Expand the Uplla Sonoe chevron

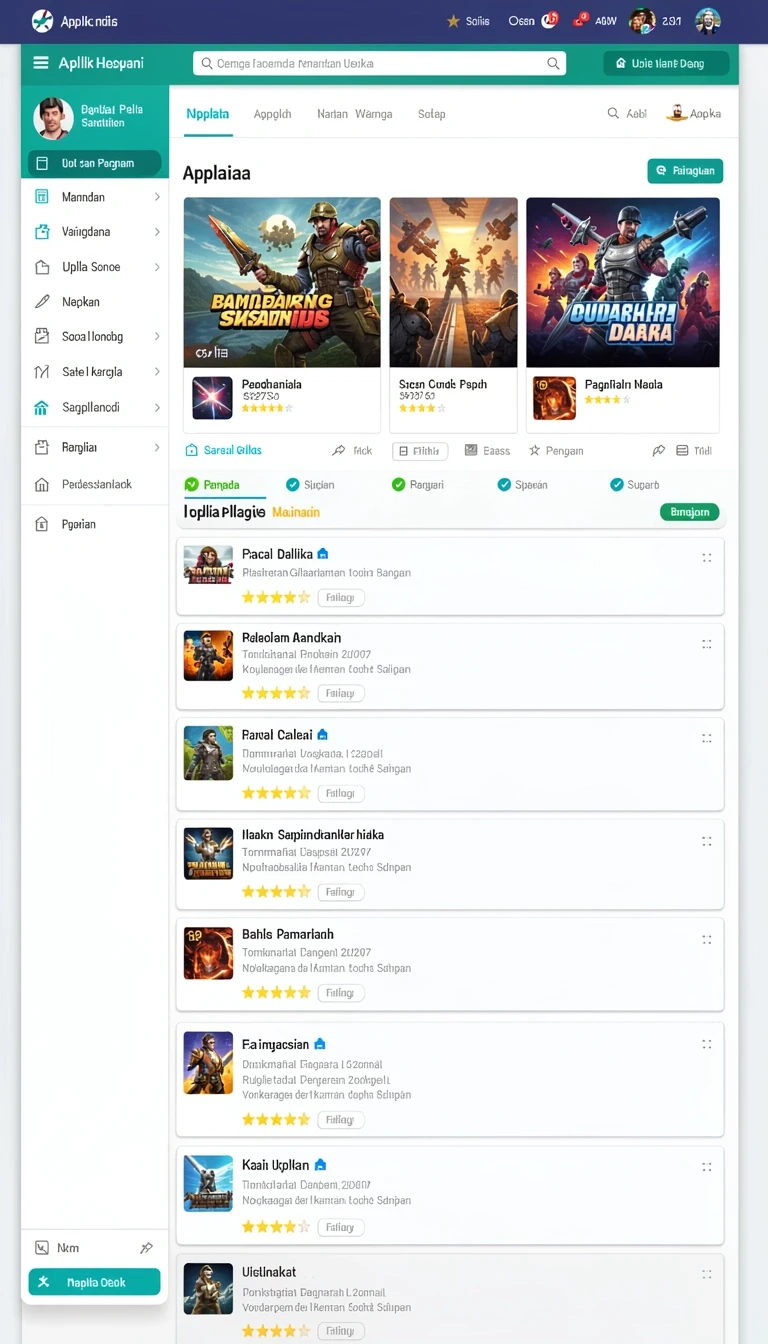pos(157,267)
